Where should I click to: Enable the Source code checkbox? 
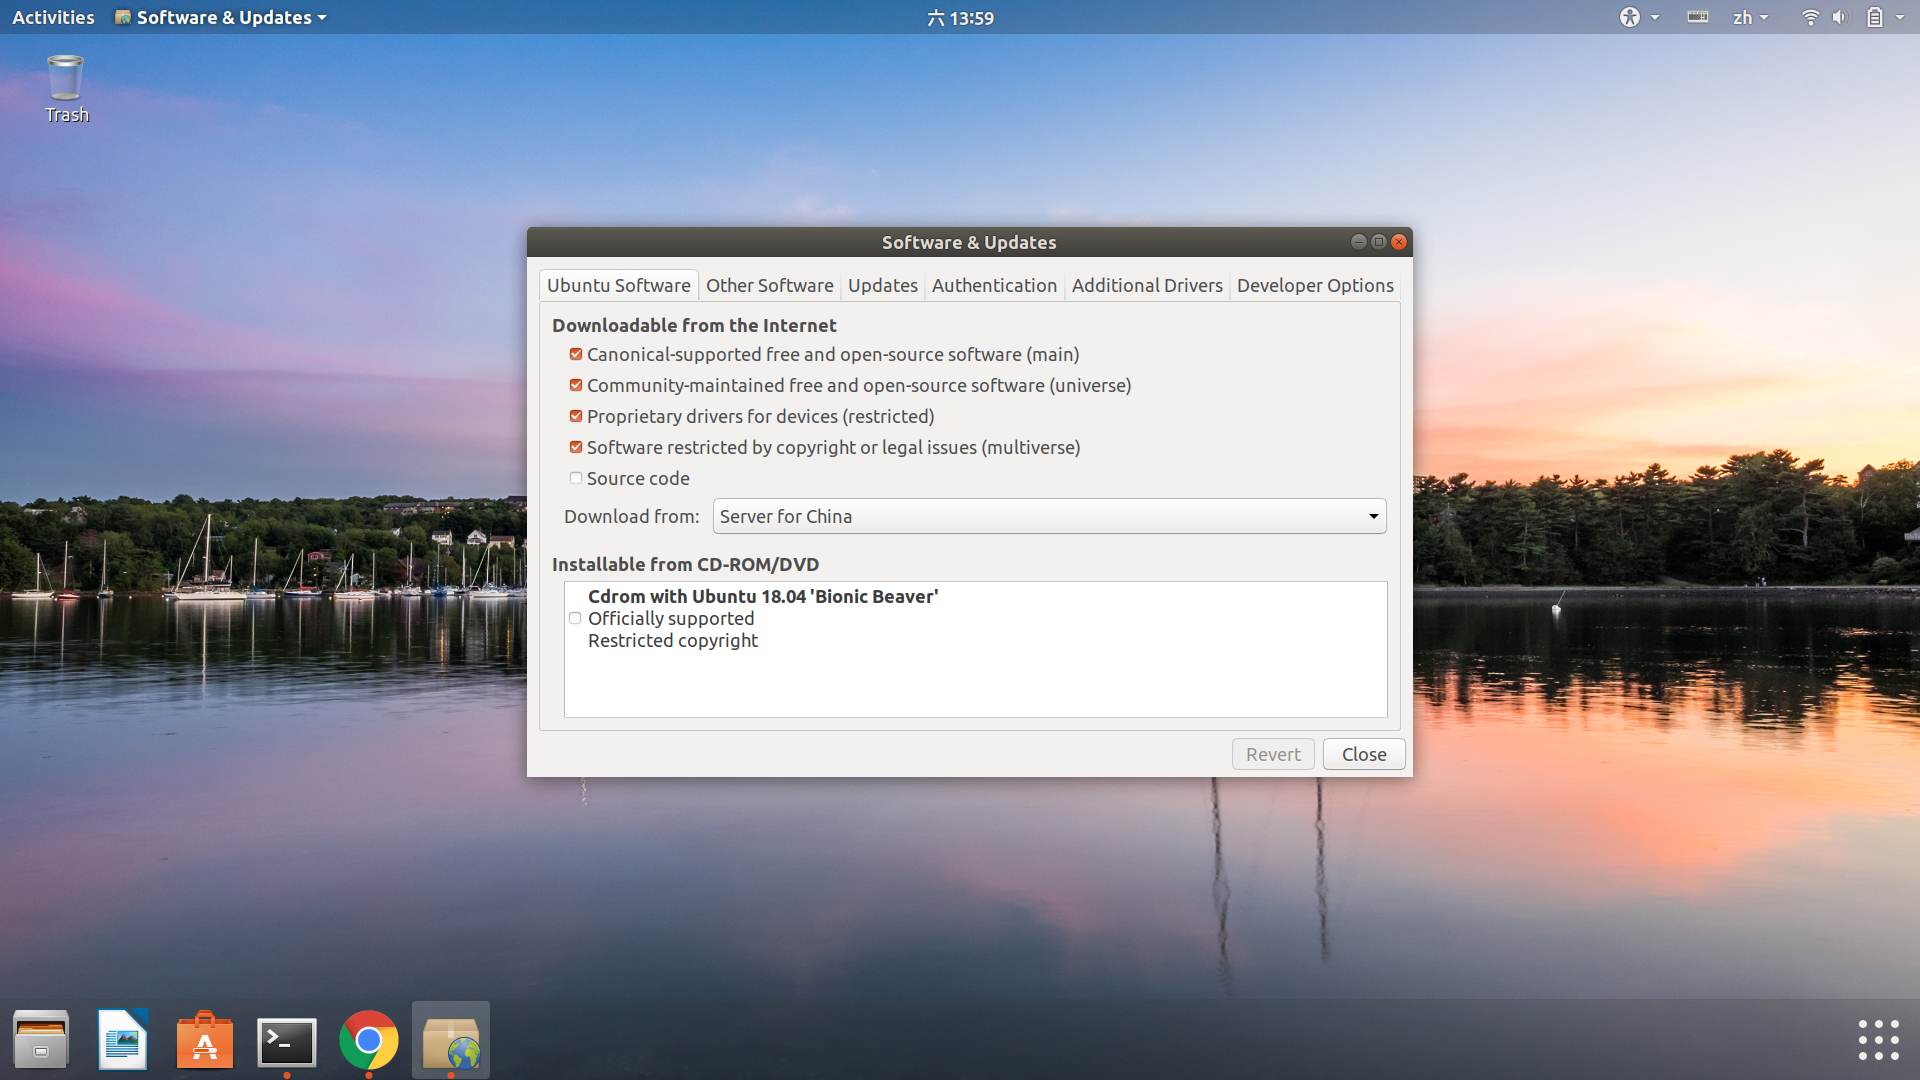[x=576, y=478]
